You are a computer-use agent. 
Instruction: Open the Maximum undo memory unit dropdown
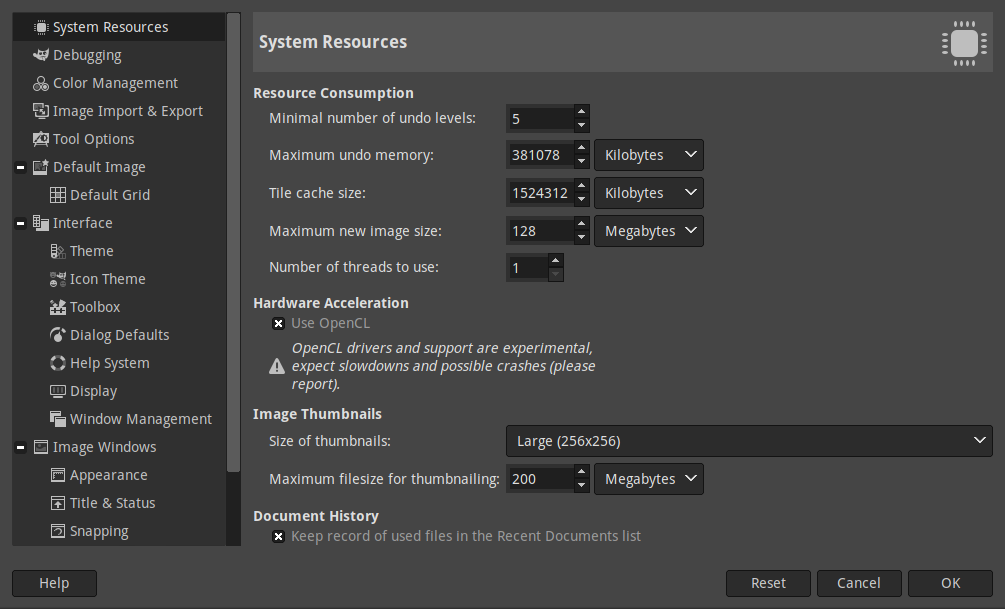click(649, 155)
